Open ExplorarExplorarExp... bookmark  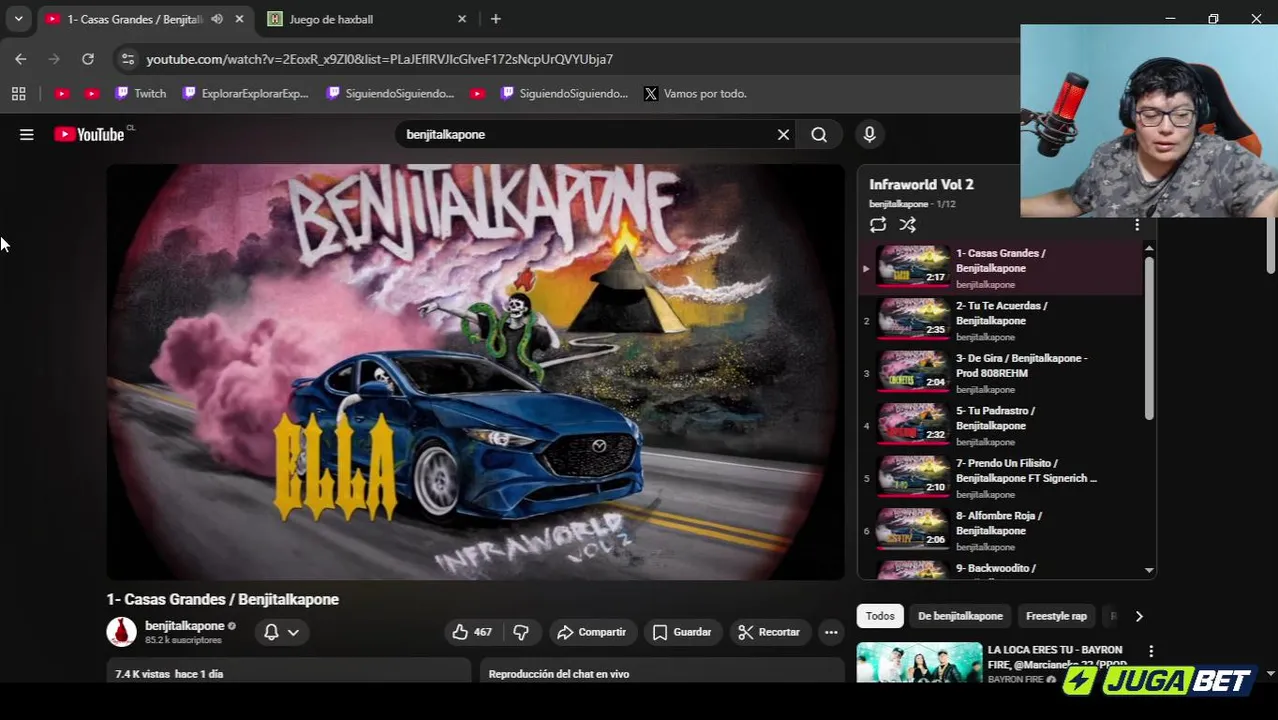[x=245, y=93]
